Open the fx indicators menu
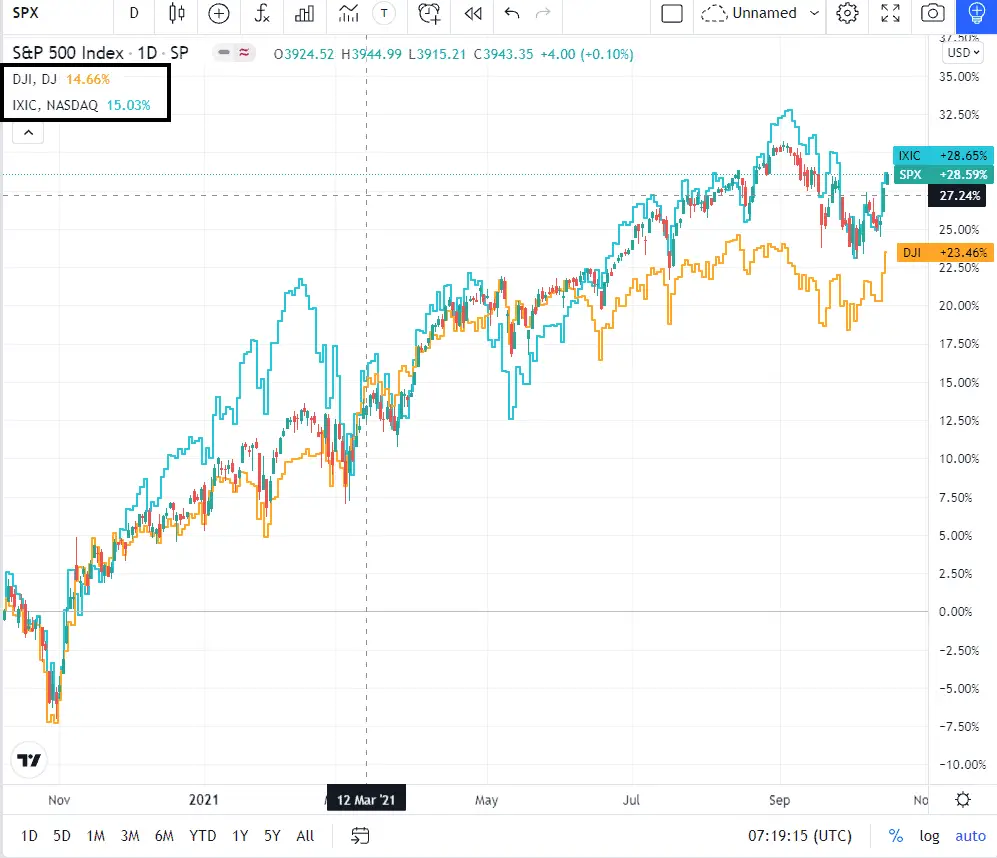Image resolution: width=997 pixels, height=858 pixels. (x=262, y=13)
